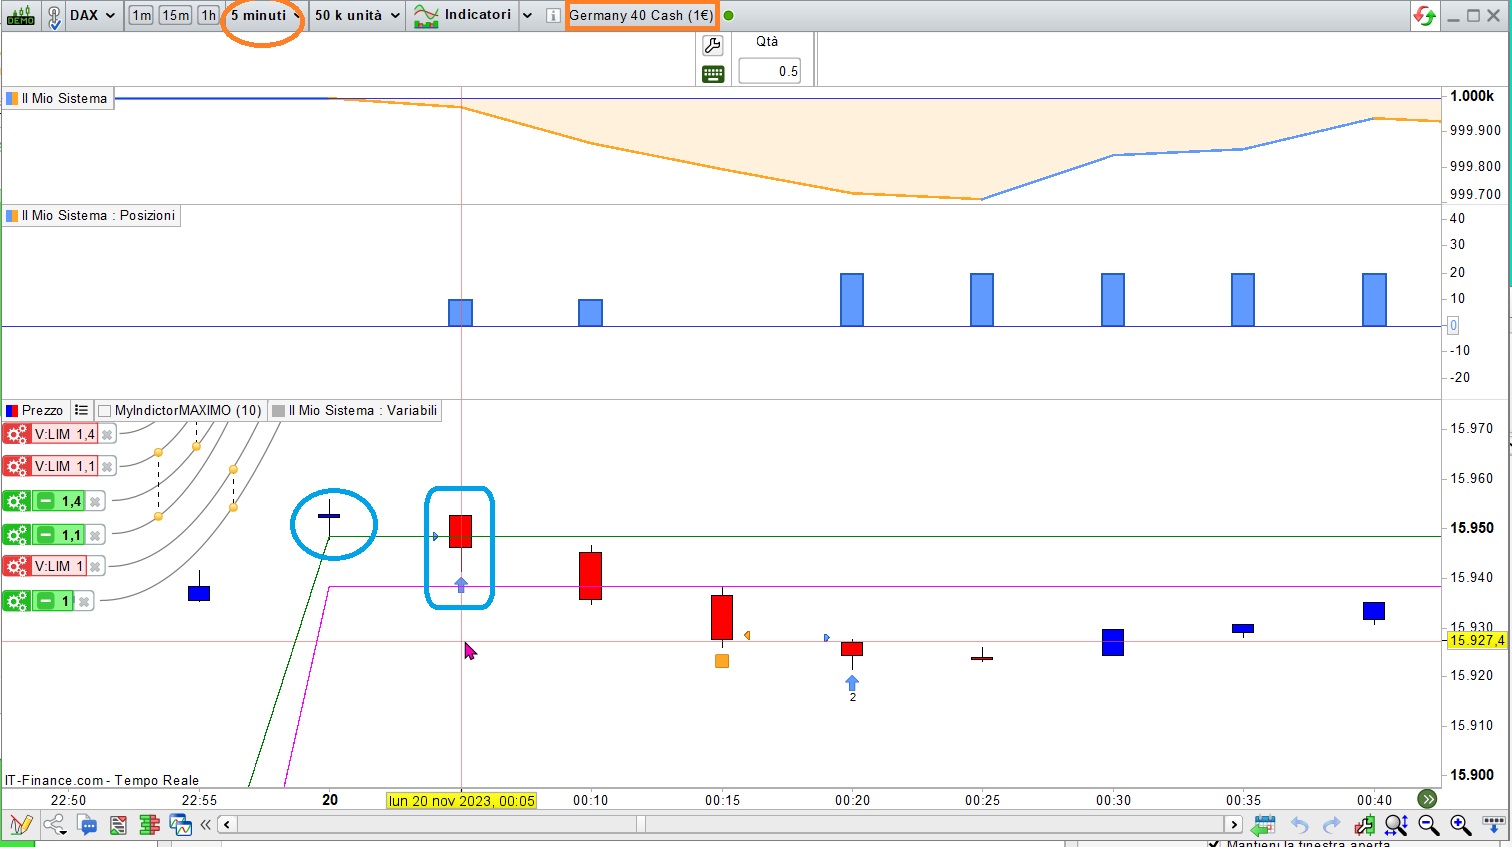Toggle Mantieni la finestra aperta checkbox
The image size is (1512, 847).
click(1214, 843)
